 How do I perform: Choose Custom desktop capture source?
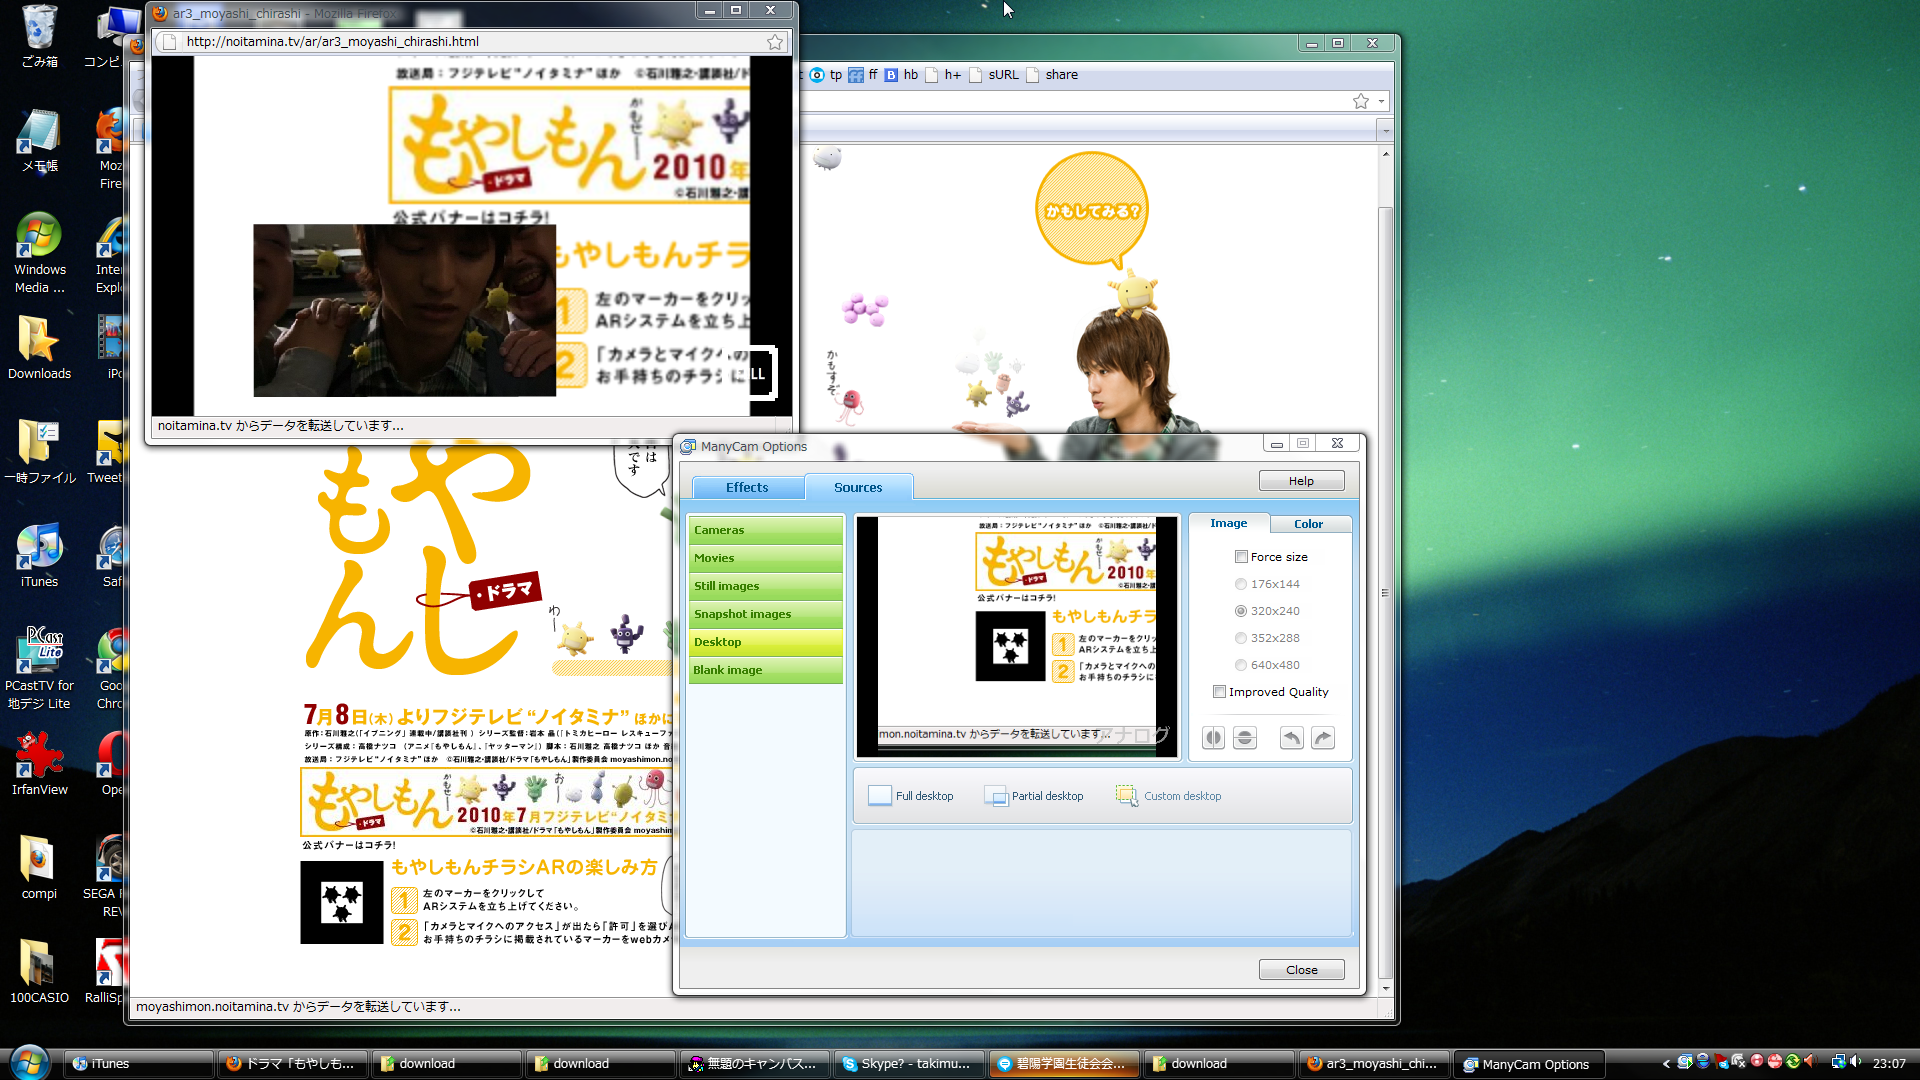[x=1169, y=796]
